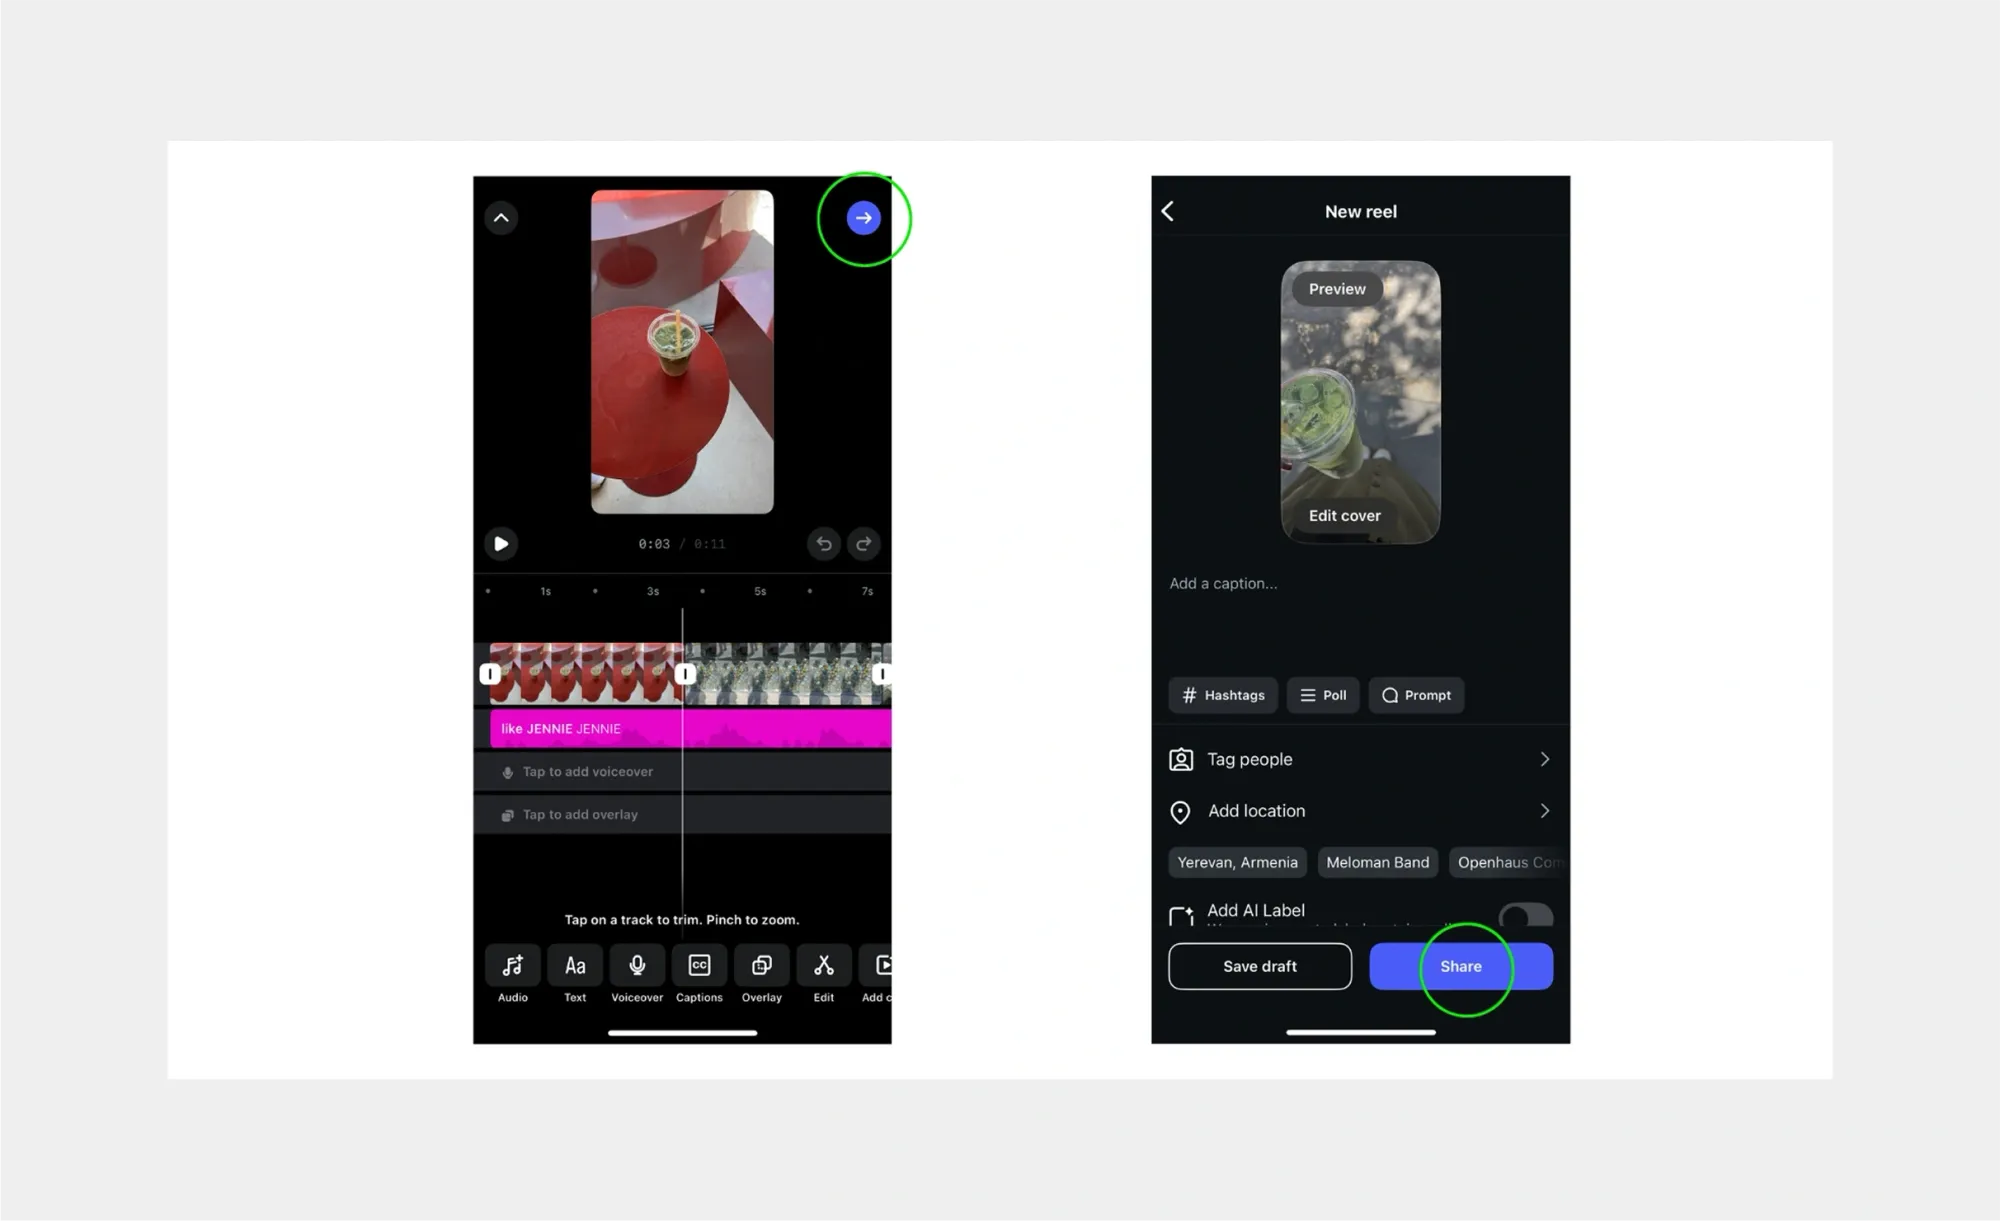
Task: Click the Add a caption field
Action: coord(1224,584)
